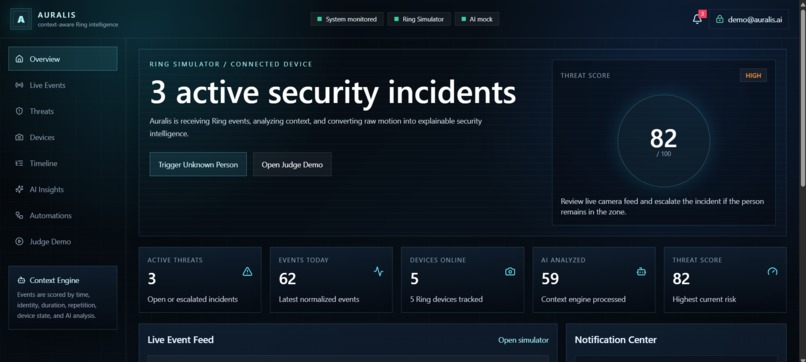
Task: Click the AI Insights sparkle icon
Action: coord(20,190)
